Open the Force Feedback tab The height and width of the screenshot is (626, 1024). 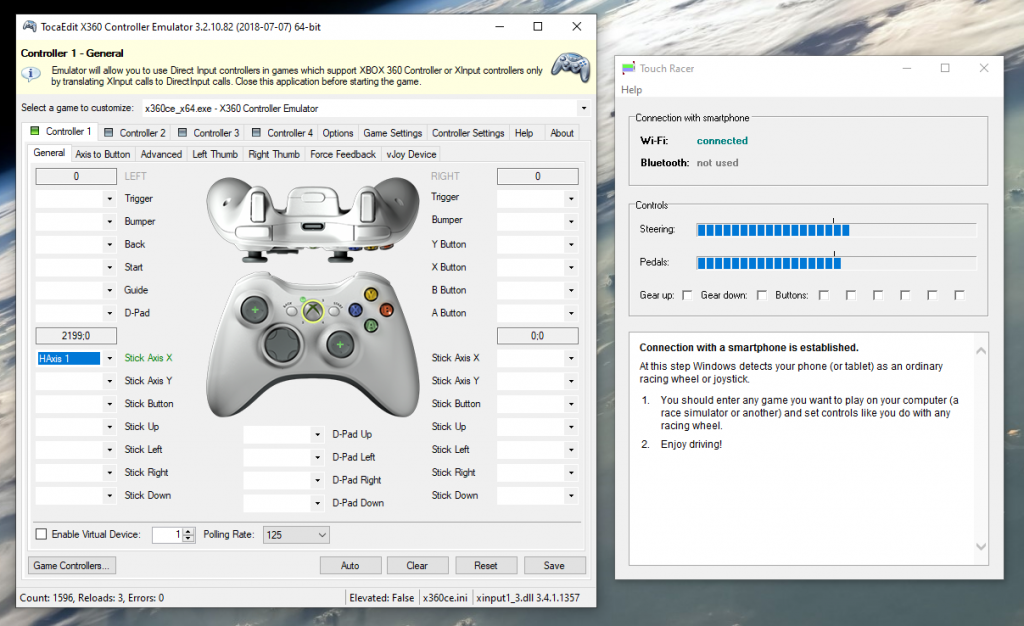click(343, 154)
